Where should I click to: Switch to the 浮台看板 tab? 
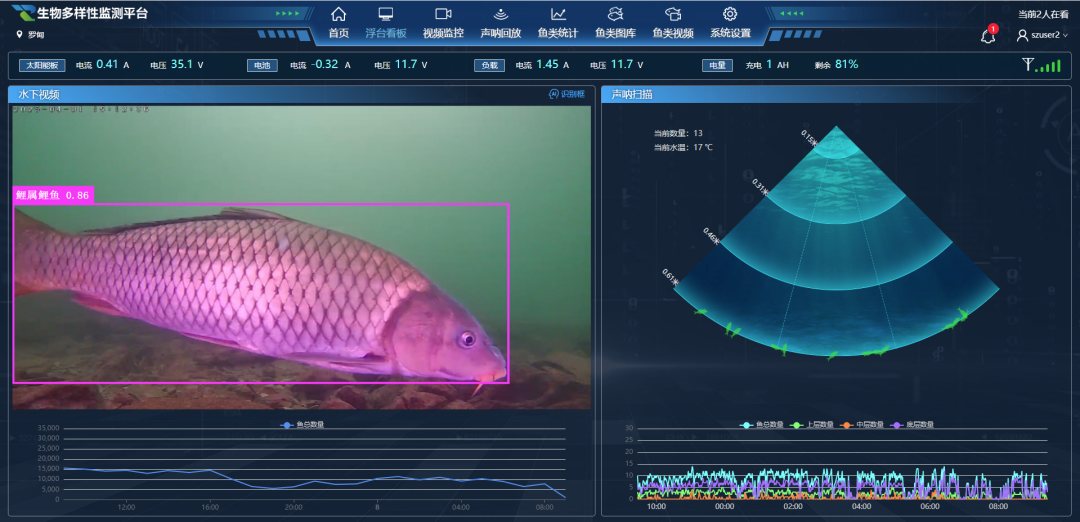pos(385,33)
